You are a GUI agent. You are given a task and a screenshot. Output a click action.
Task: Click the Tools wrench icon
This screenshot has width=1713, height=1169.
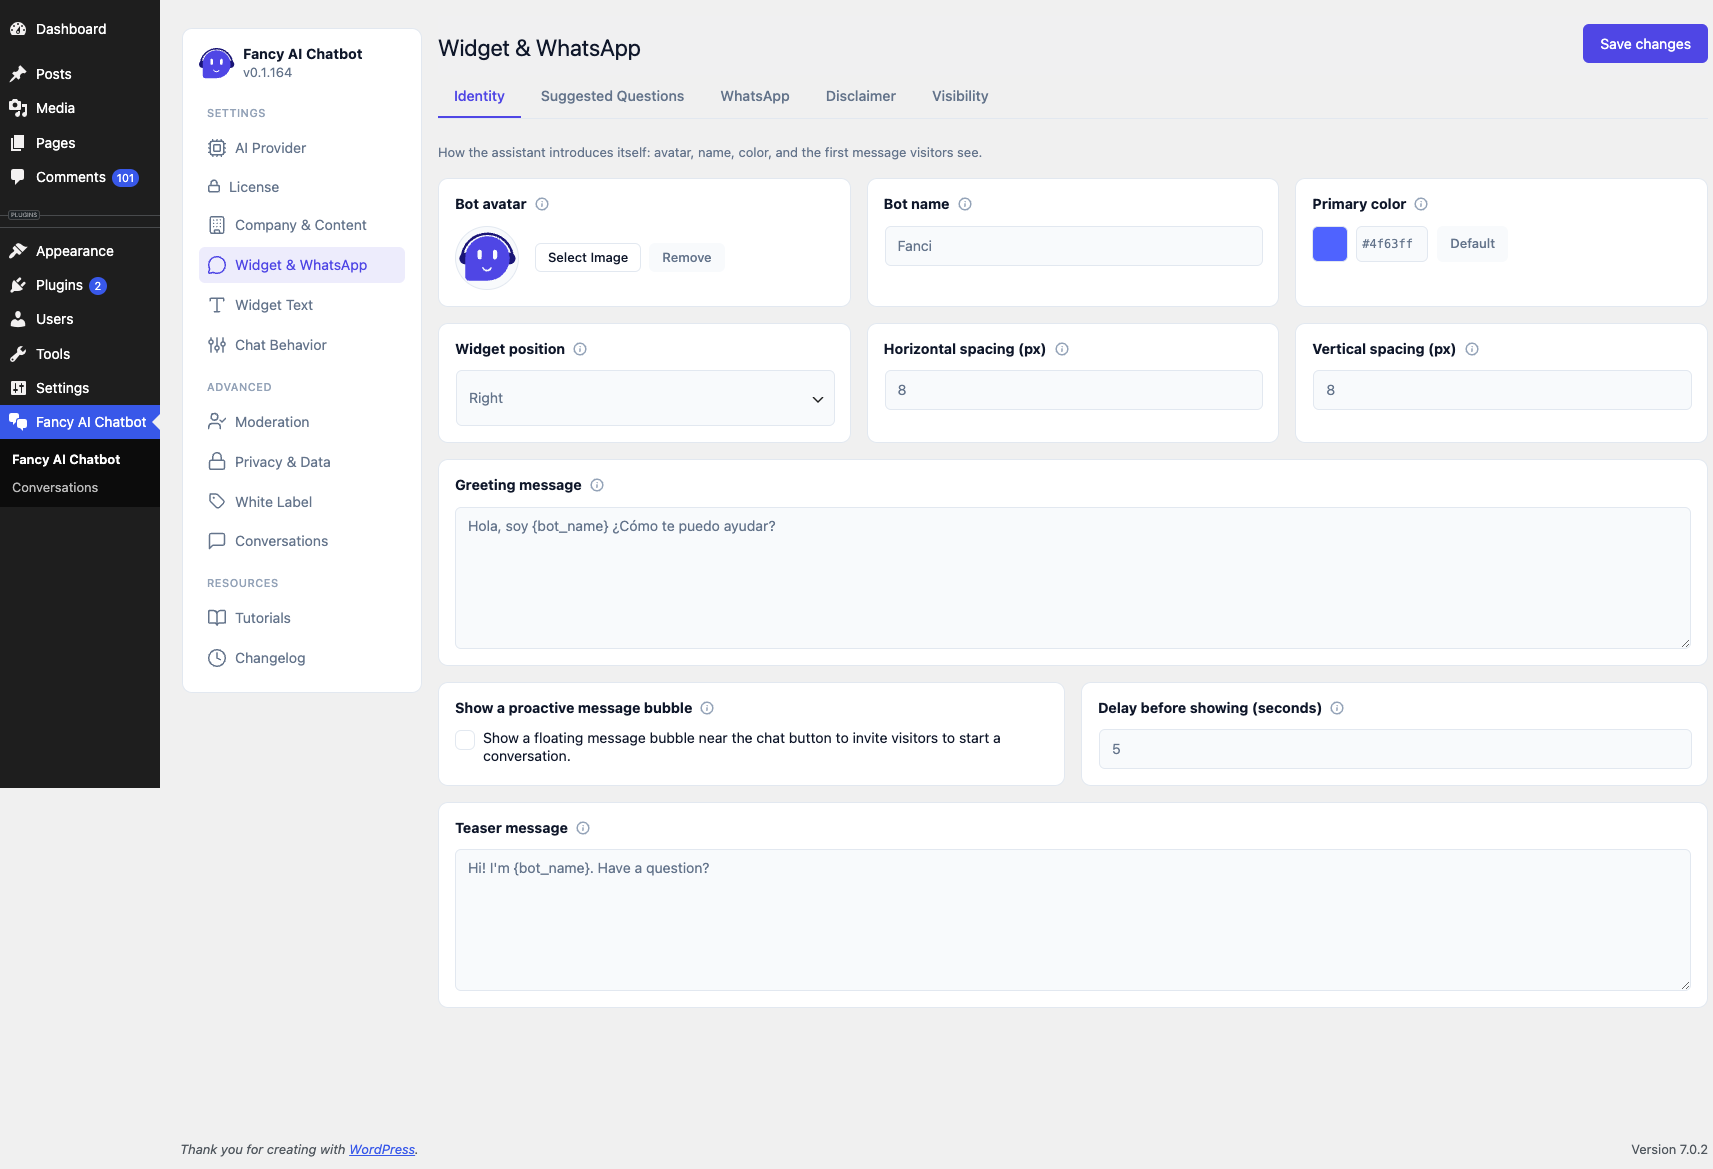18,354
